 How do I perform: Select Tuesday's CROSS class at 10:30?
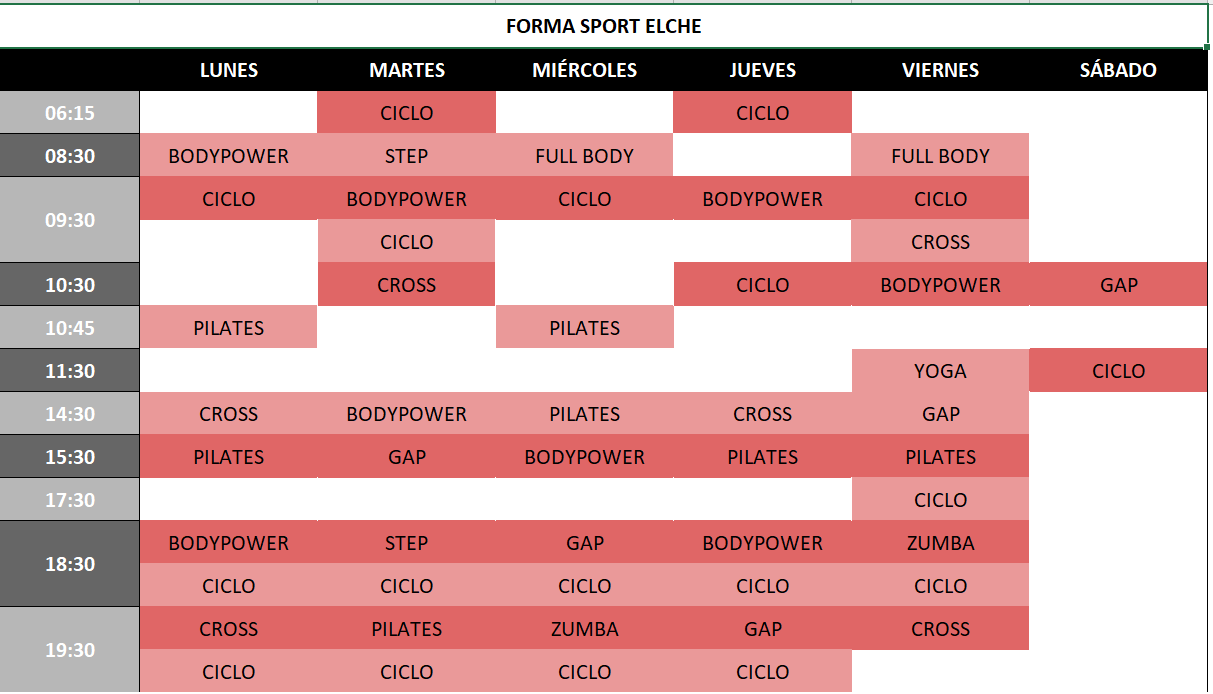[407, 285]
